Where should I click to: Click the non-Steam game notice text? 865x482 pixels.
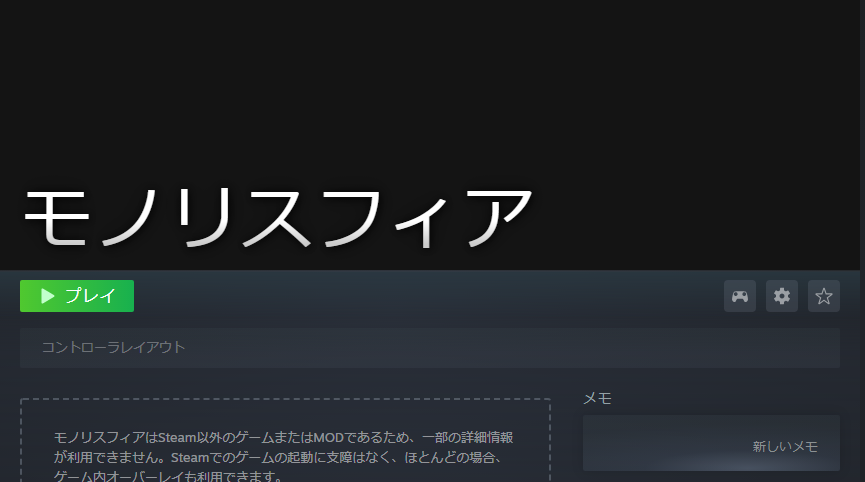tap(284, 457)
